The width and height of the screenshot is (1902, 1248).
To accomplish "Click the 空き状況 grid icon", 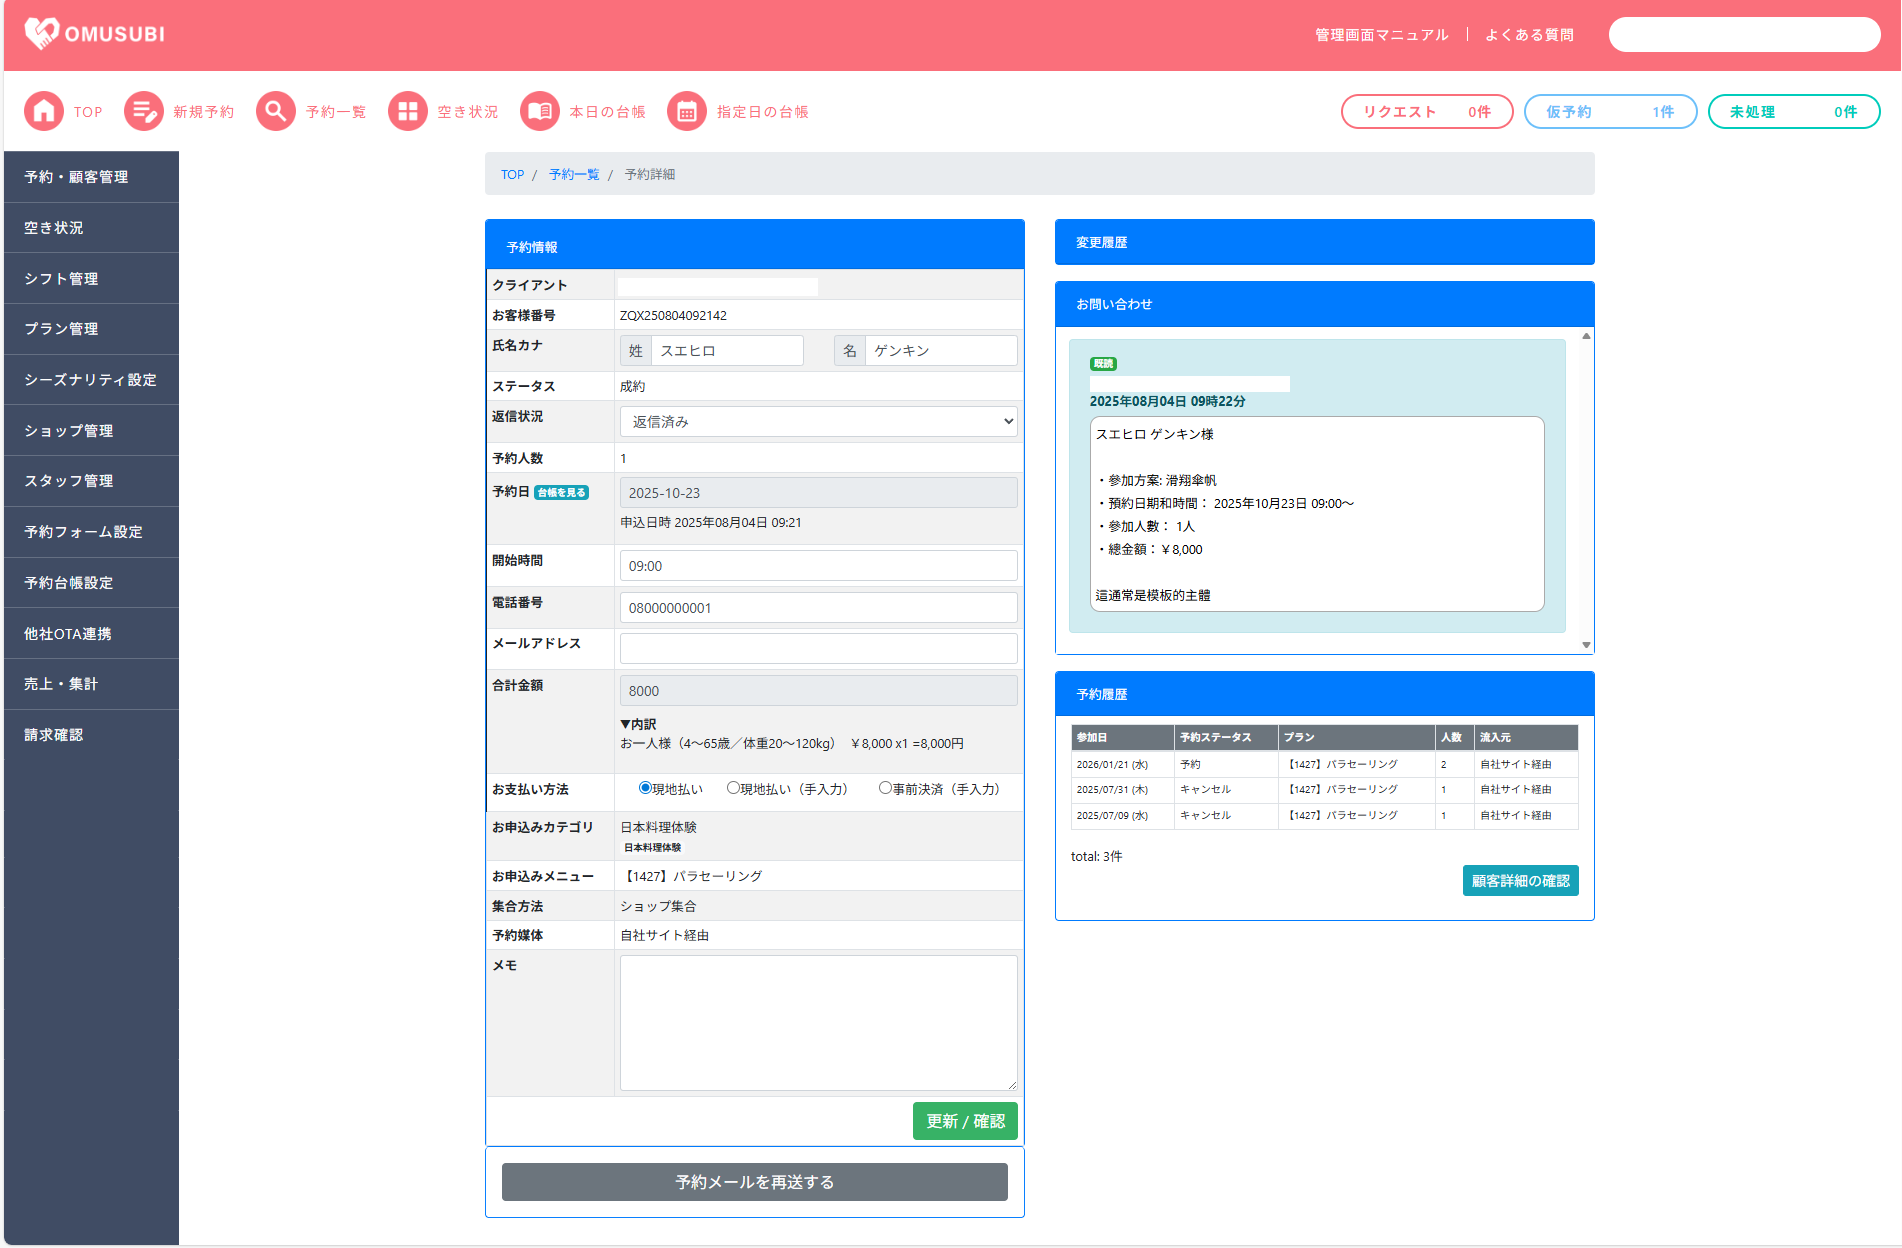I will pyautogui.click(x=408, y=112).
